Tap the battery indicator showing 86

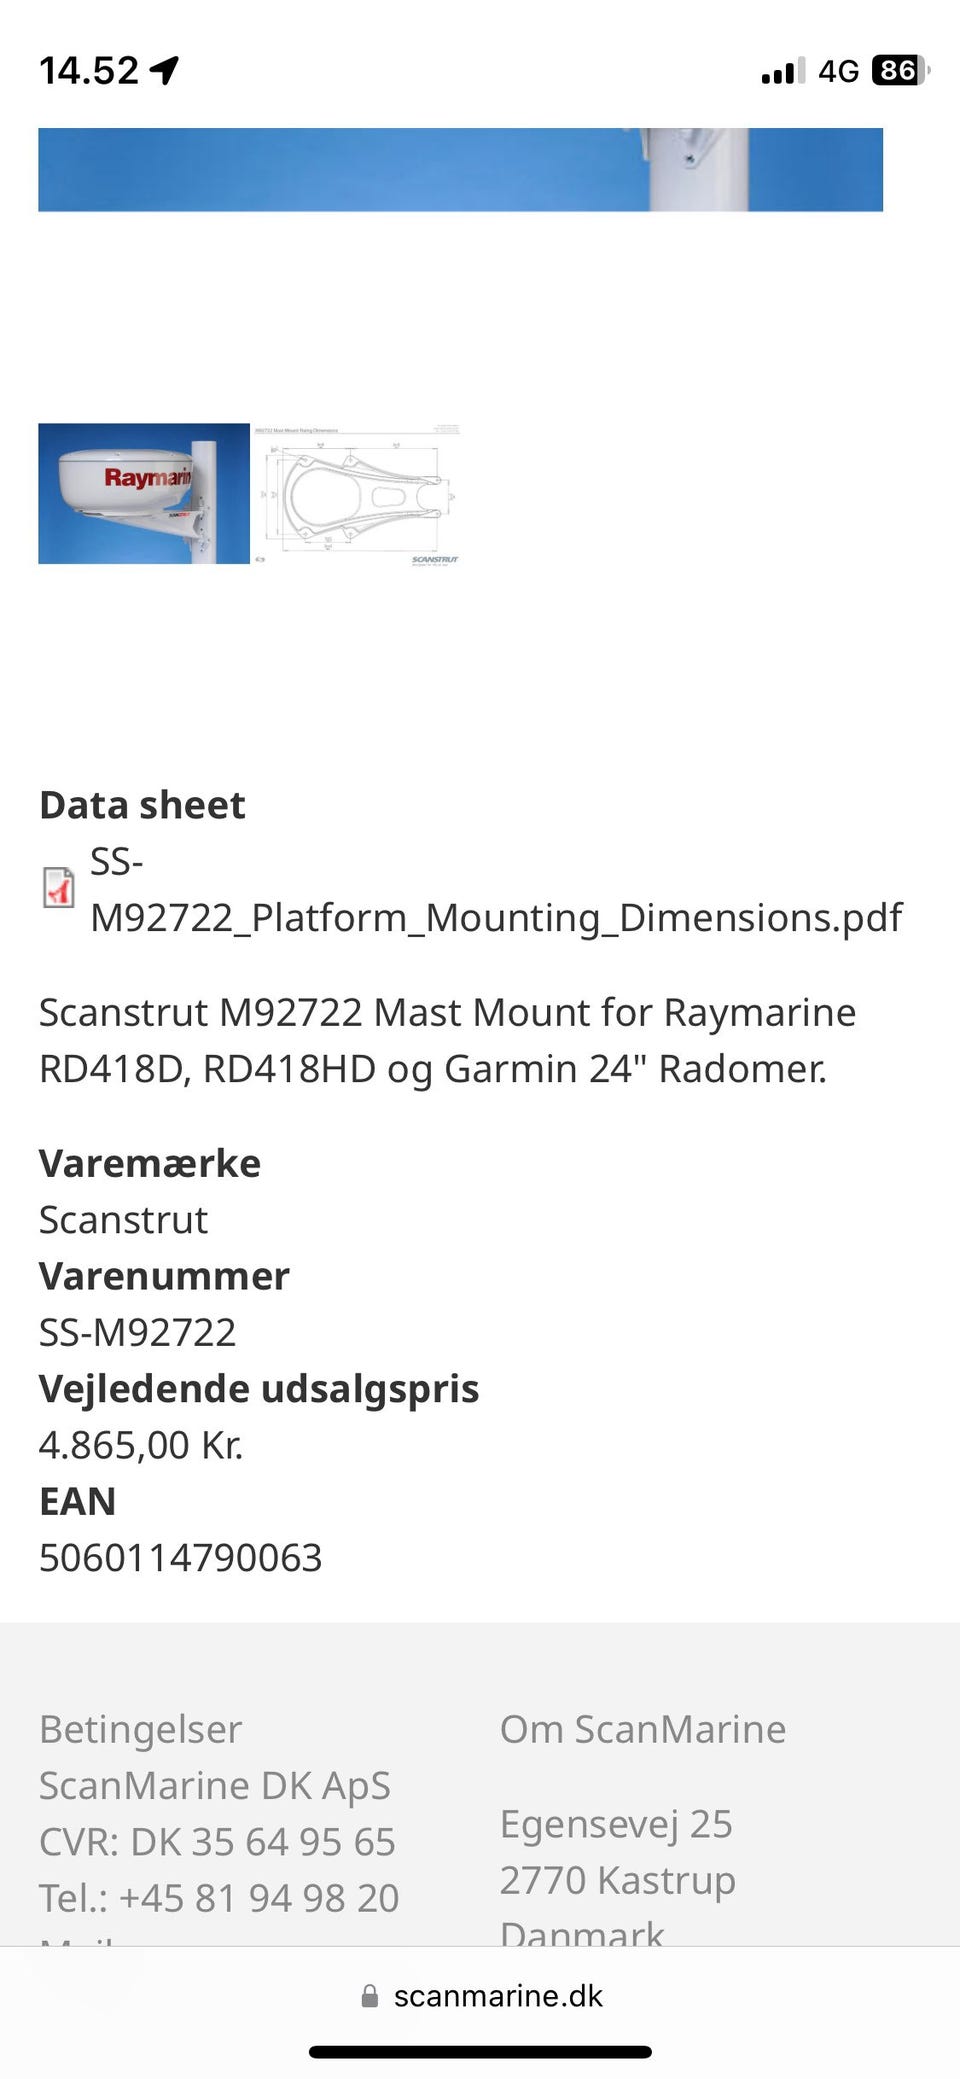(899, 70)
